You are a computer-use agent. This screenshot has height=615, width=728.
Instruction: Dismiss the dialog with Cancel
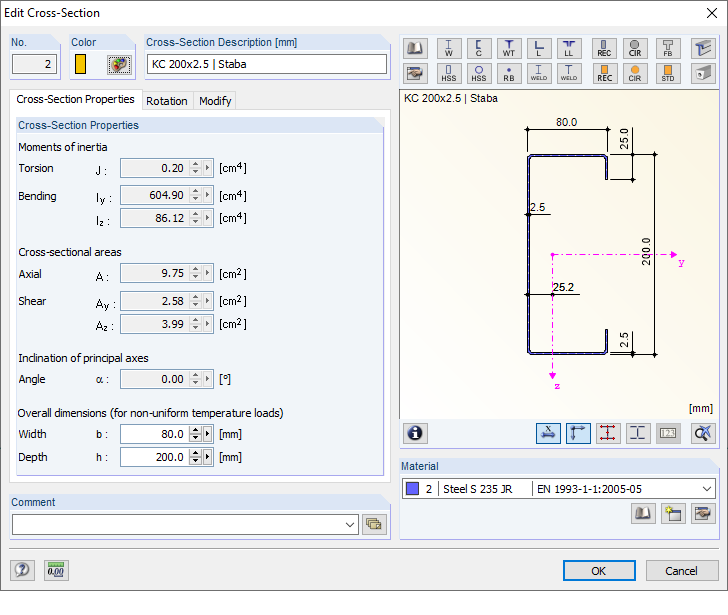(x=681, y=571)
